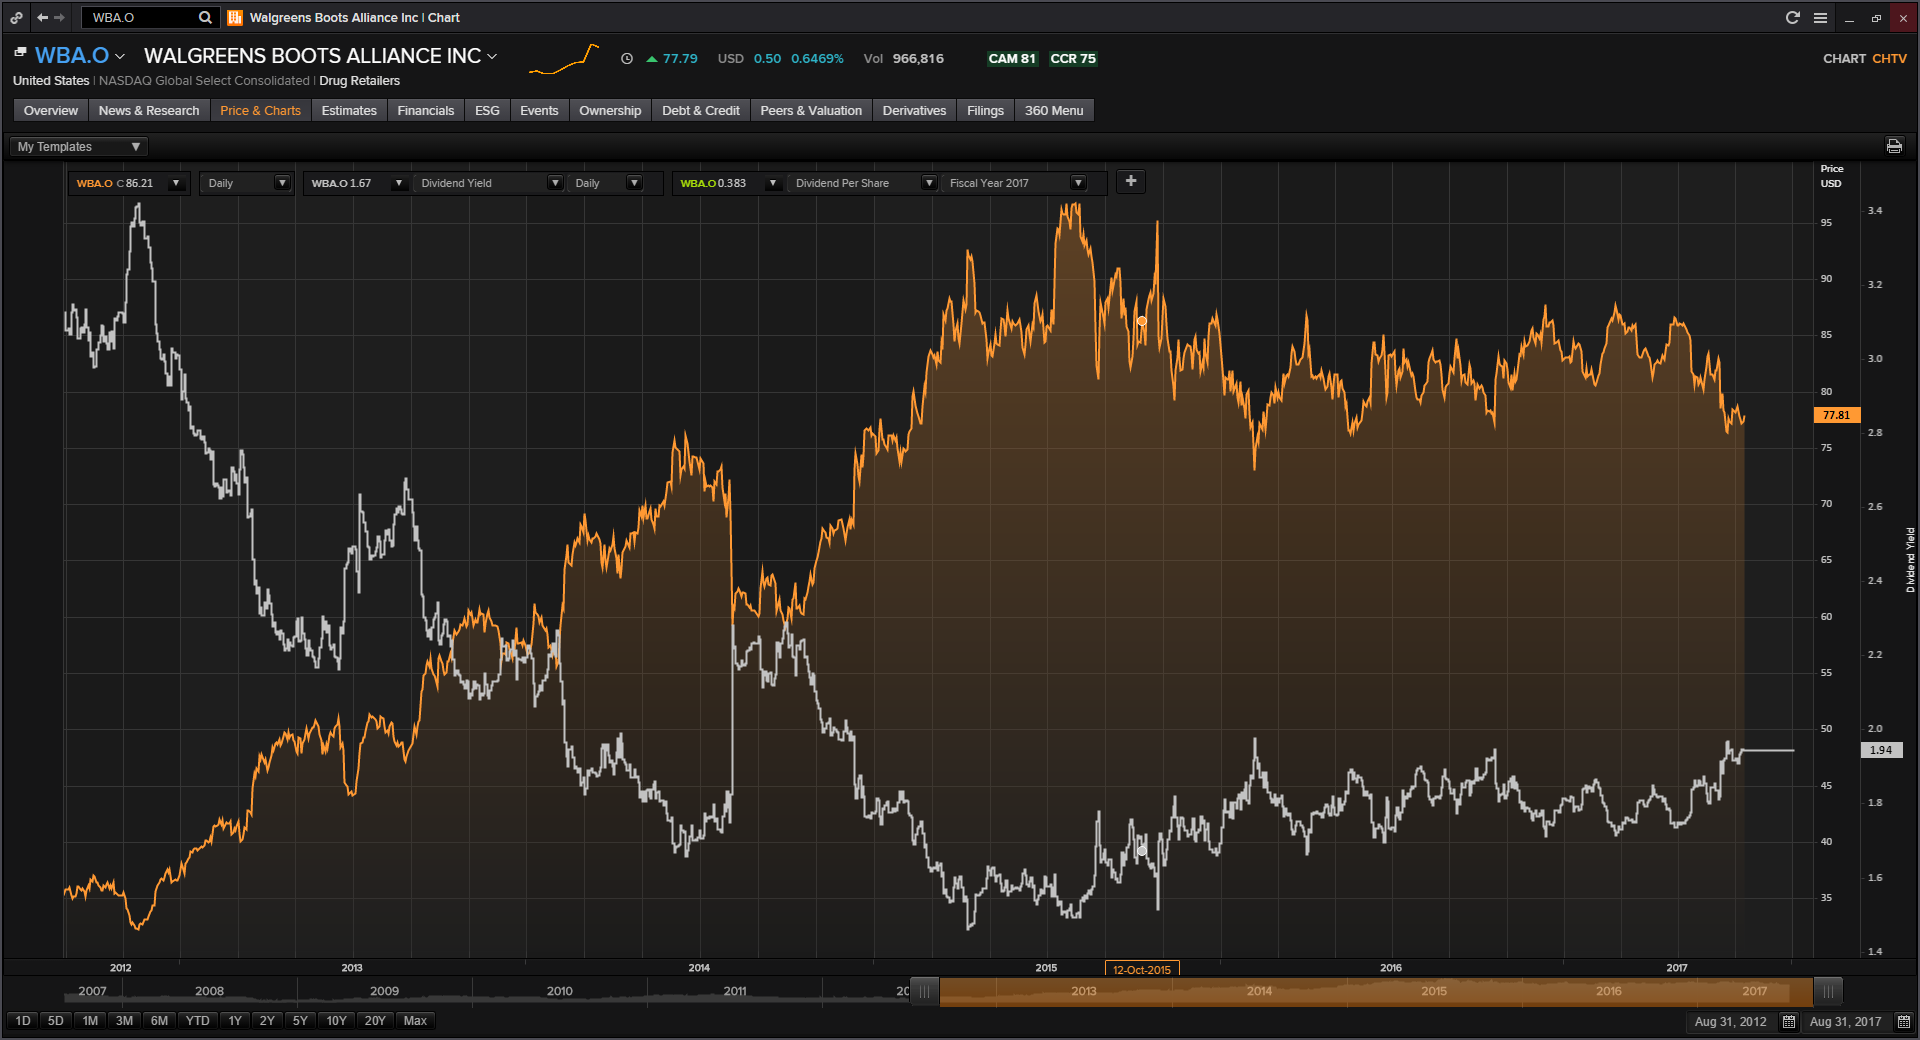Screen dimensions: 1920x1040
Task: Click the clock icon beside the price
Action: (x=627, y=58)
